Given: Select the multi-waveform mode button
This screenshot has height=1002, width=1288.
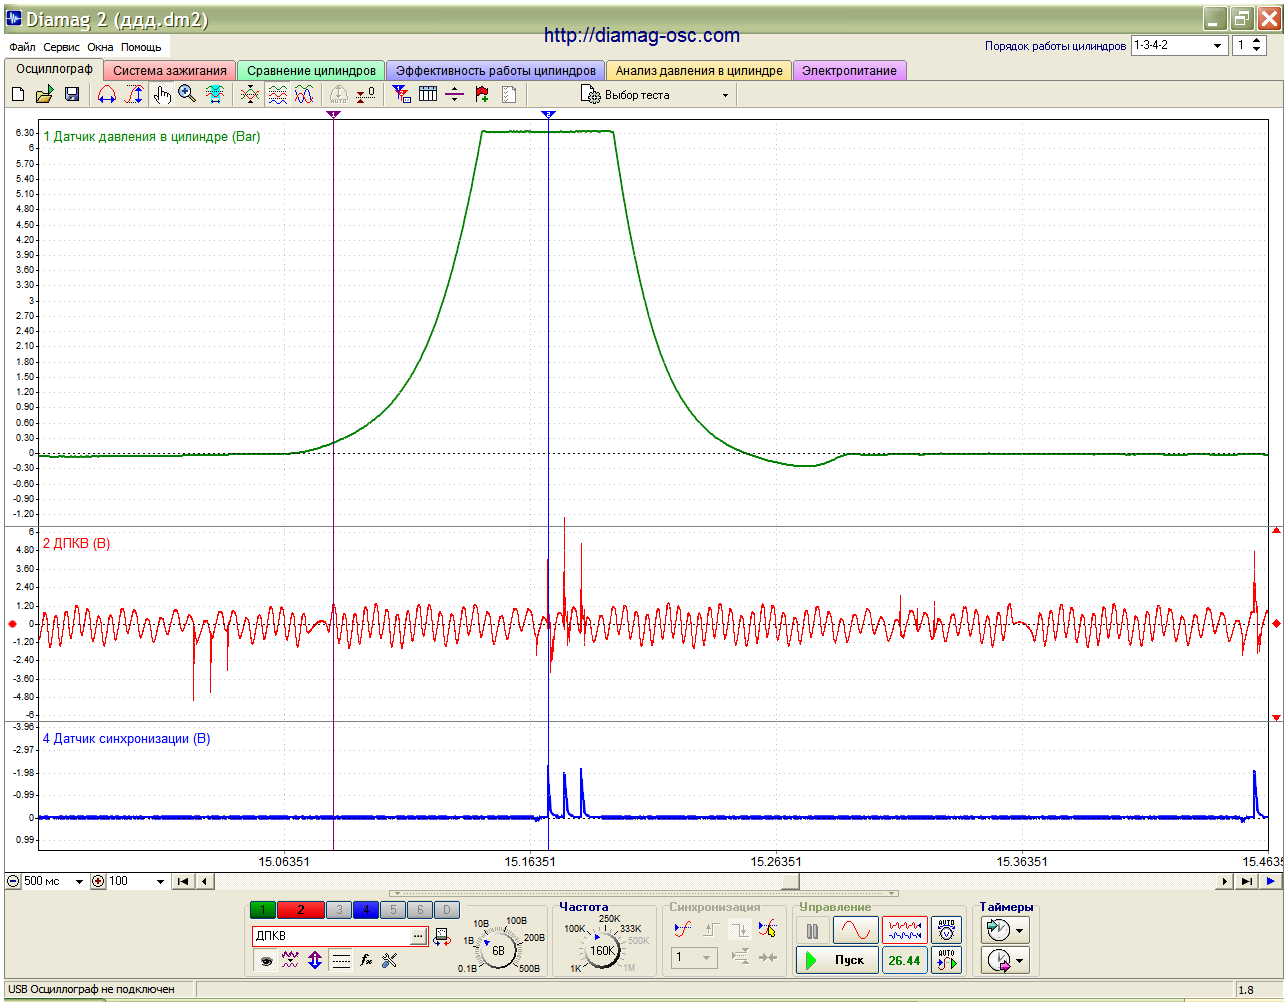Looking at the screenshot, I should pyautogui.click(x=904, y=931).
